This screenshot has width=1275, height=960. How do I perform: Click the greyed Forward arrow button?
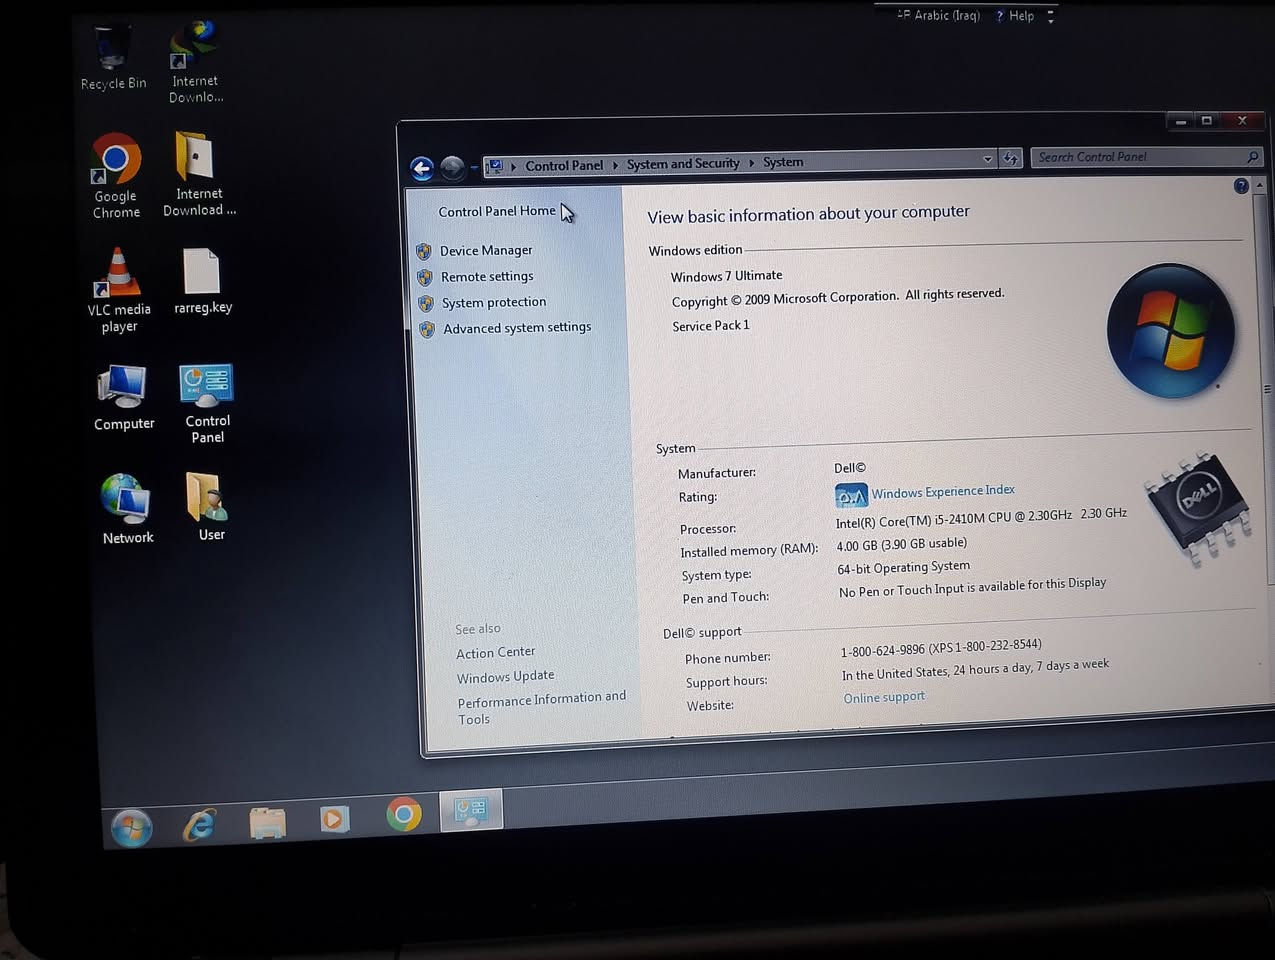pos(453,168)
